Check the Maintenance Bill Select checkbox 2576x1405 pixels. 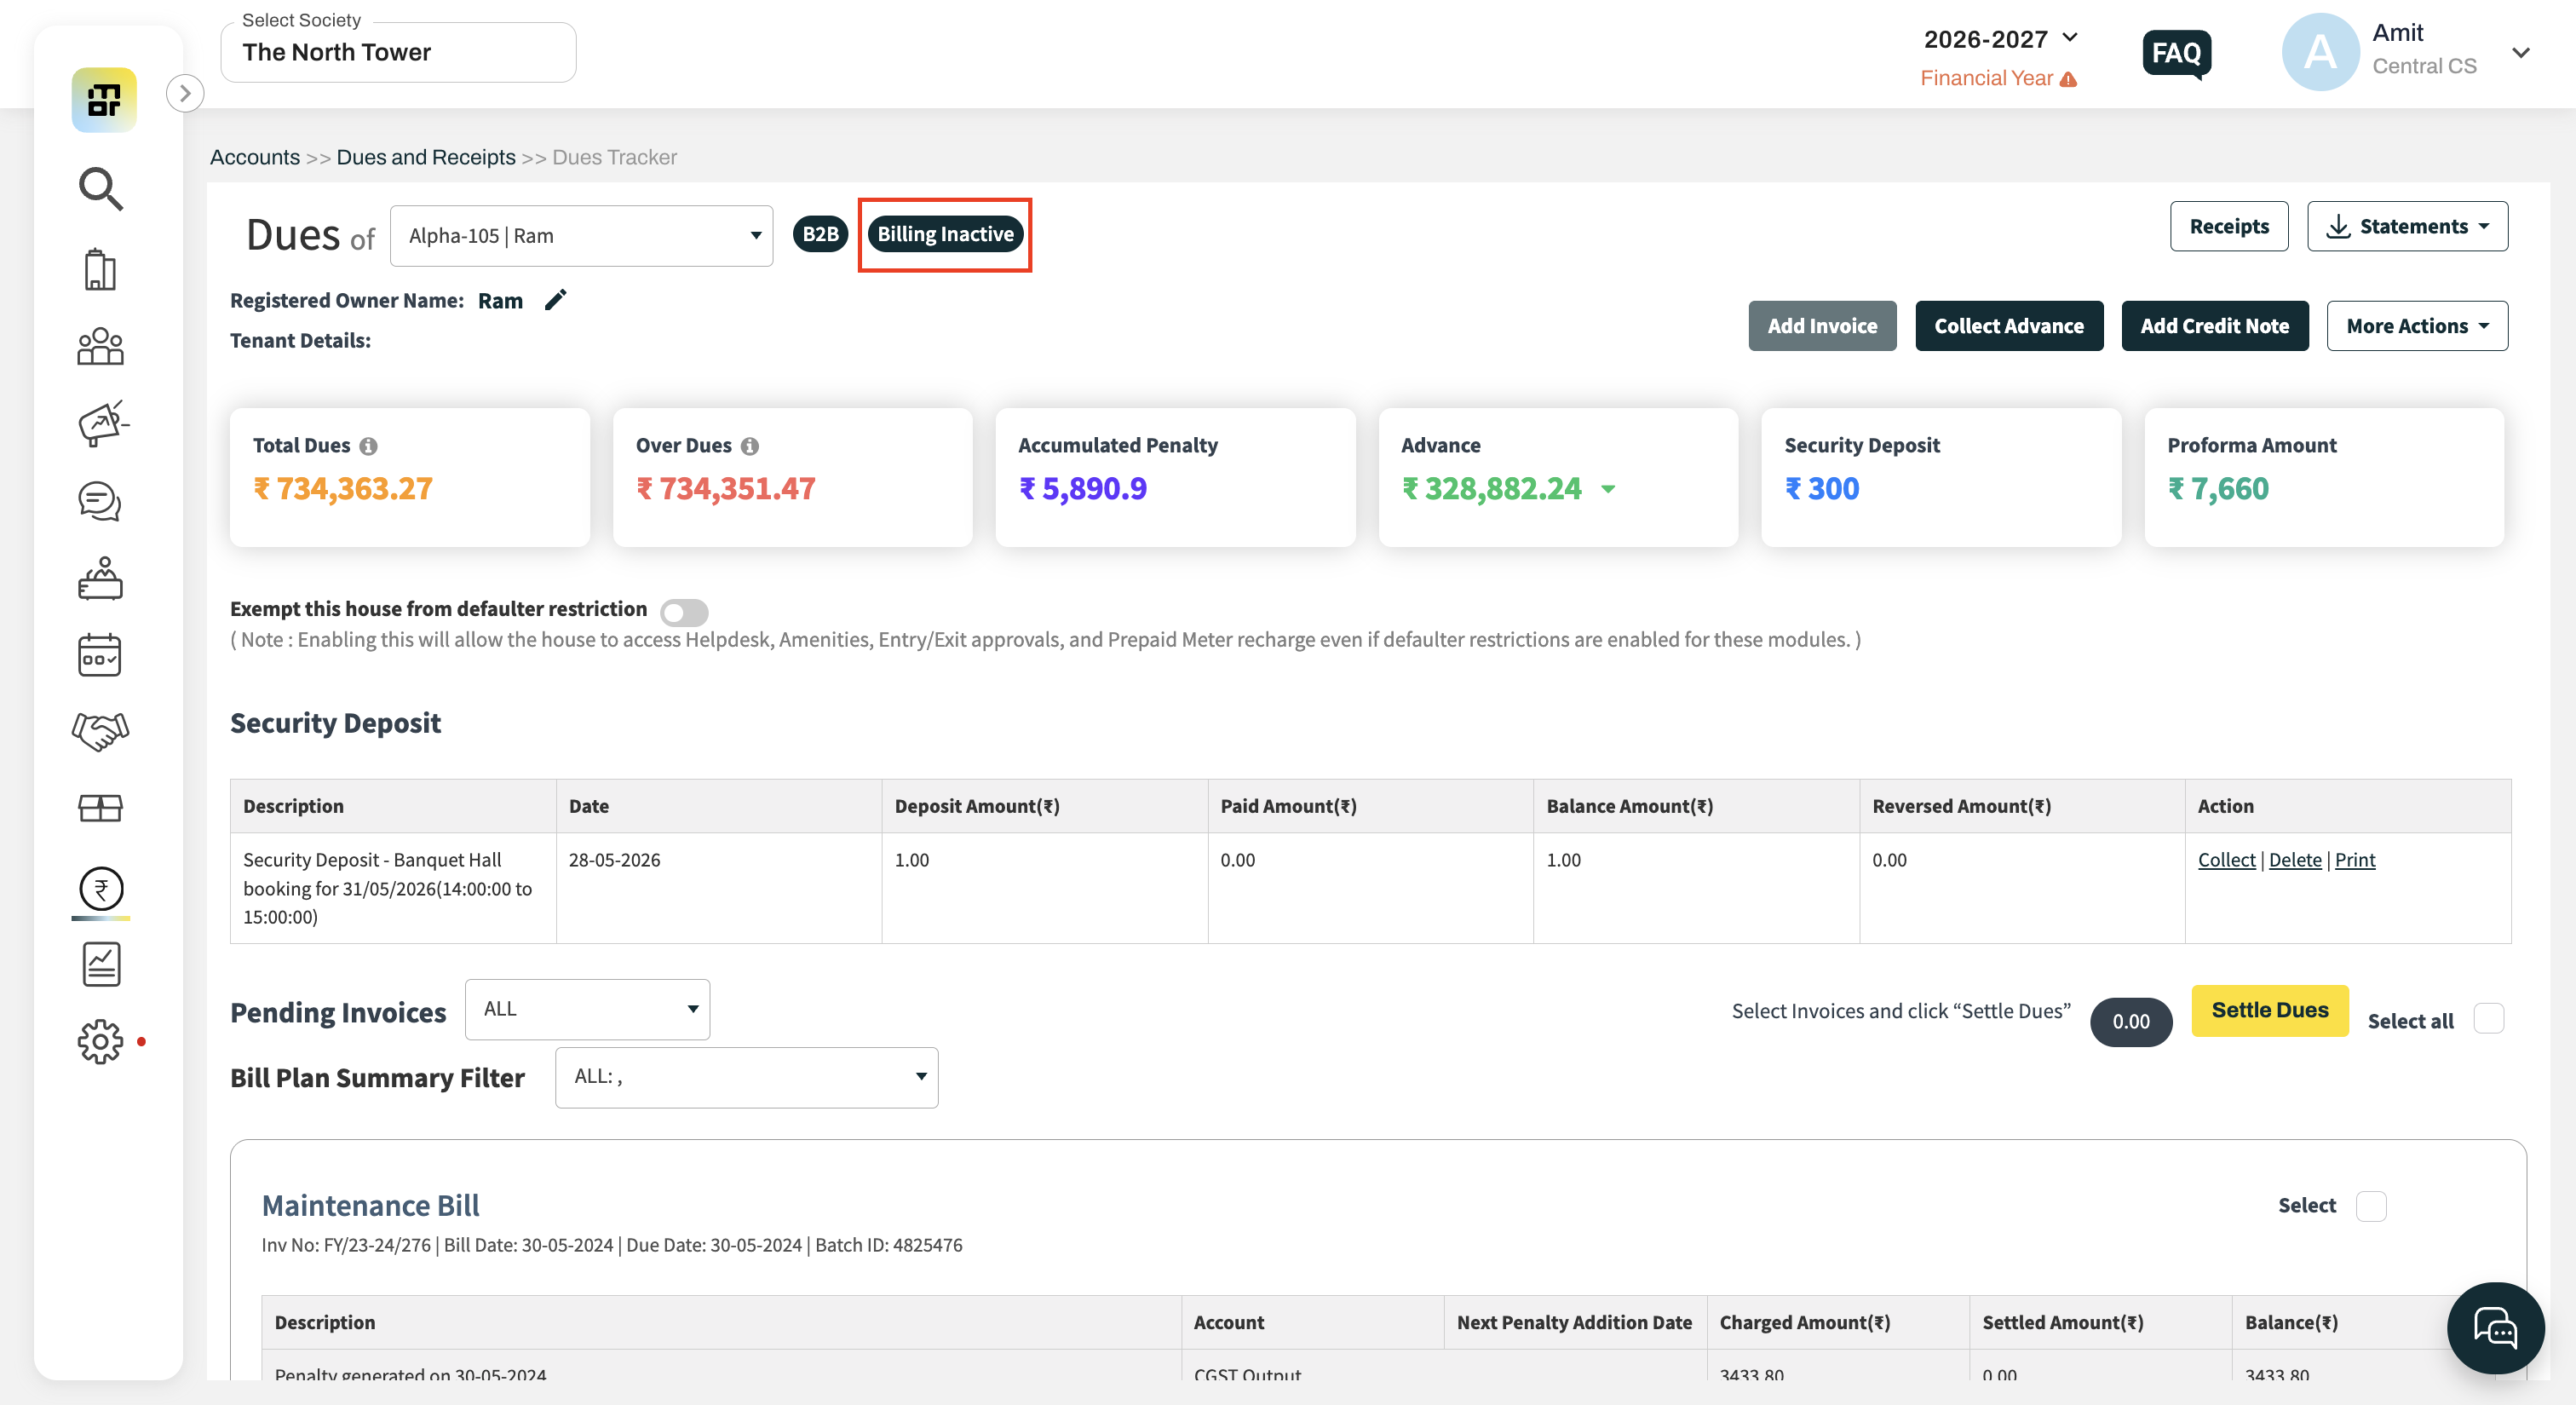tap(2371, 1206)
